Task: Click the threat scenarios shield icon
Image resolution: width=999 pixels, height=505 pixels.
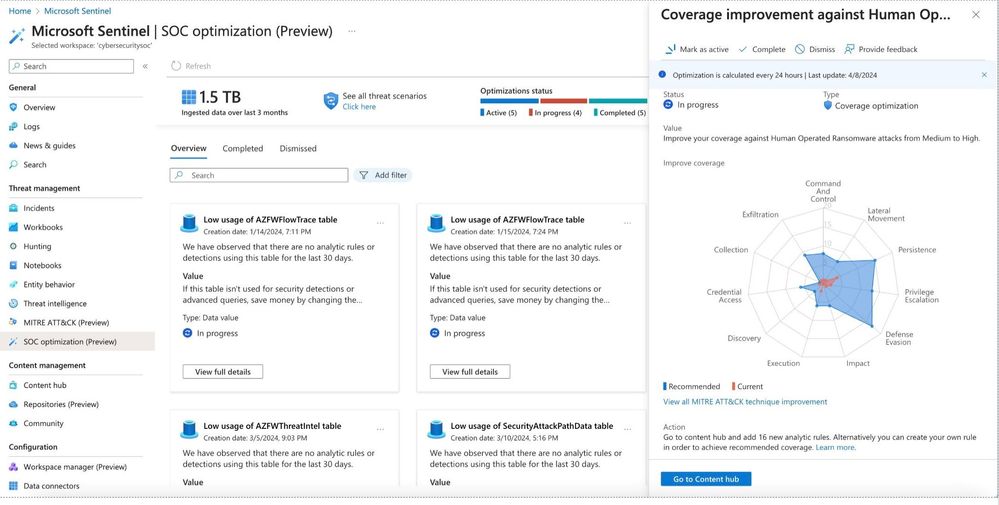Action: [331, 101]
